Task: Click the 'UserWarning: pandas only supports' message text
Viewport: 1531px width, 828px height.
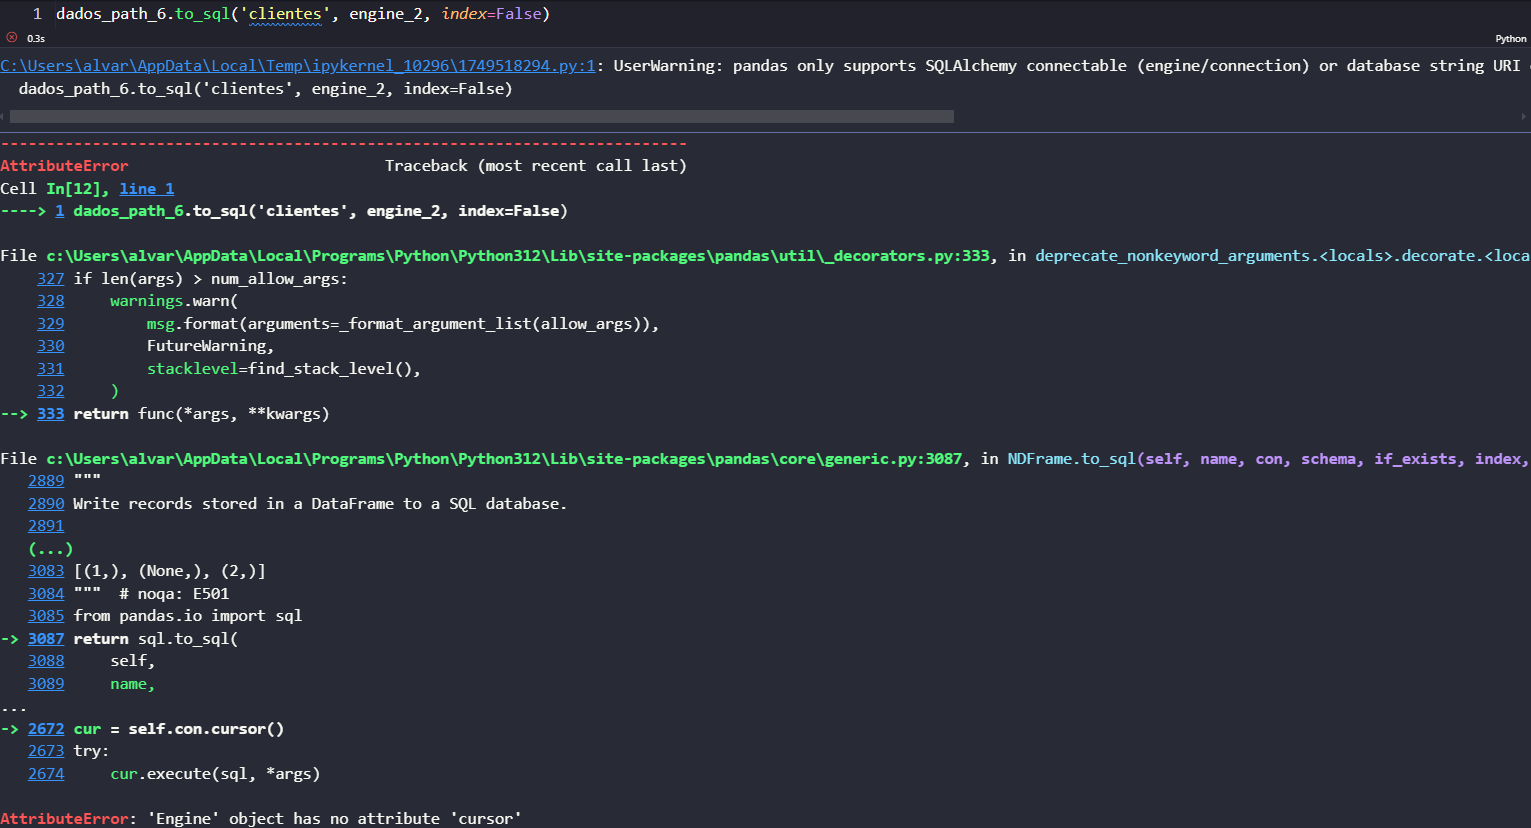Action: coord(1067,66)
